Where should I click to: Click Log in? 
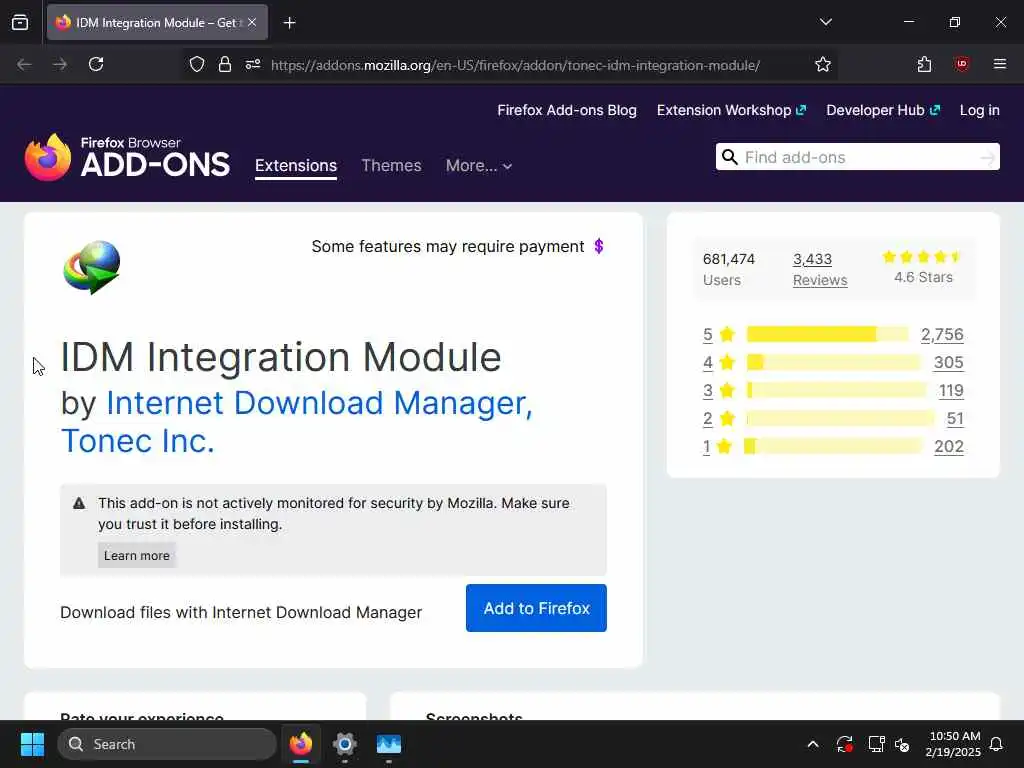[979, 110]
